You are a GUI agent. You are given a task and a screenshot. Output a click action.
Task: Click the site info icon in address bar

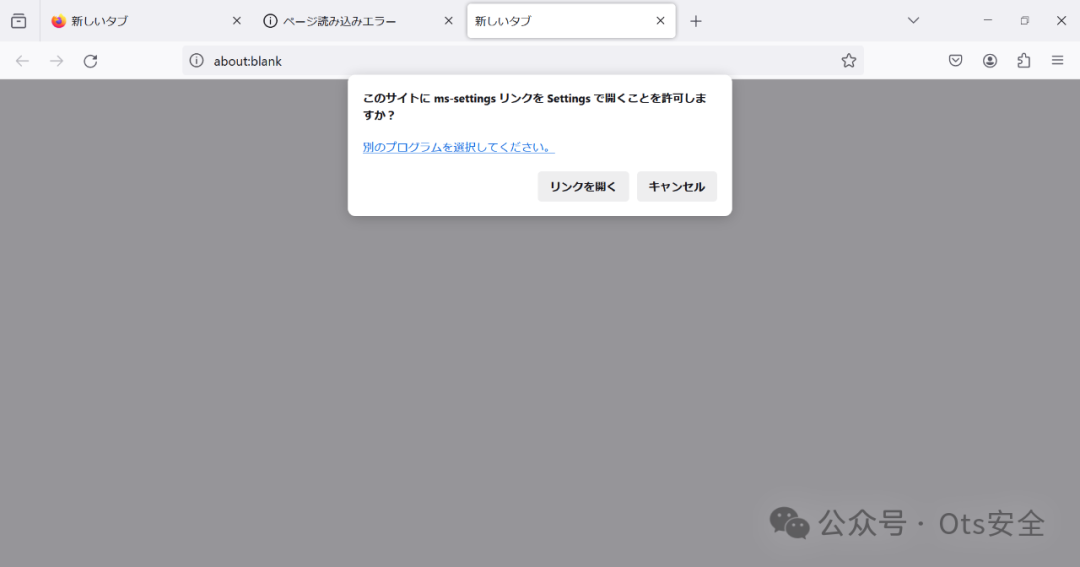(197, 61)
